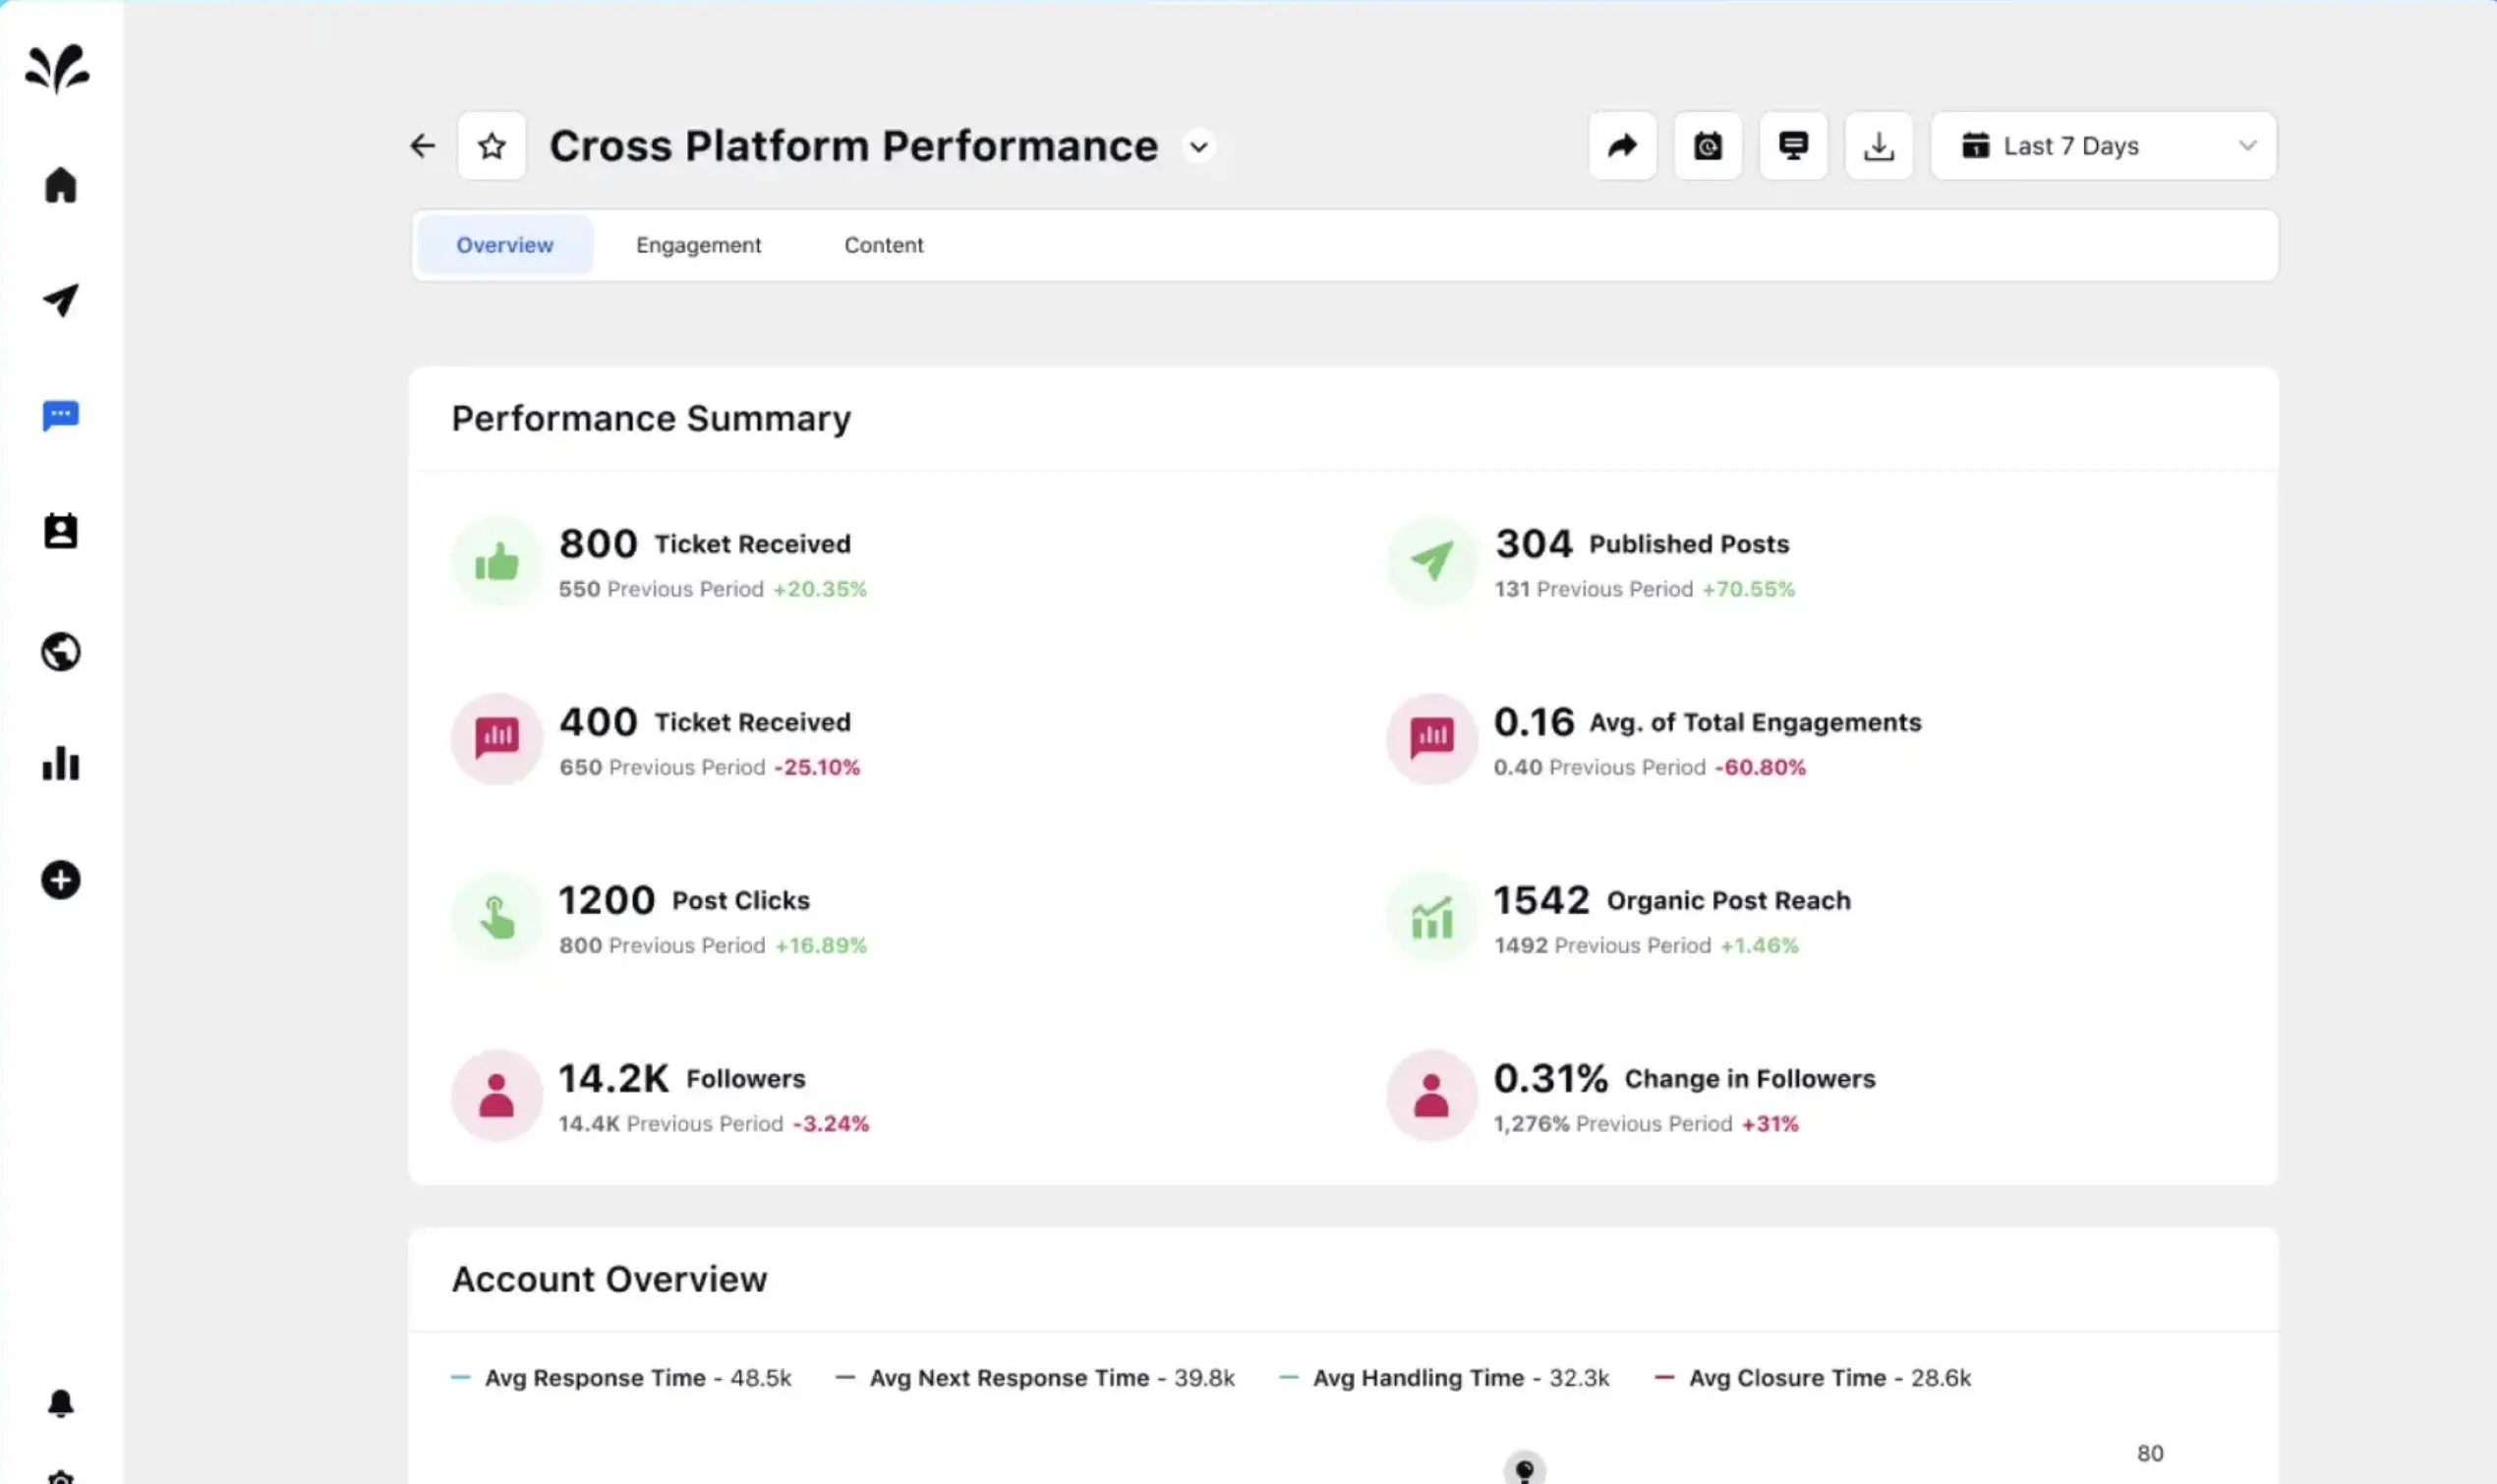Switch to the Content tab
The width and height of the screenshot is (2497, 1484).
tap(884, 244)
